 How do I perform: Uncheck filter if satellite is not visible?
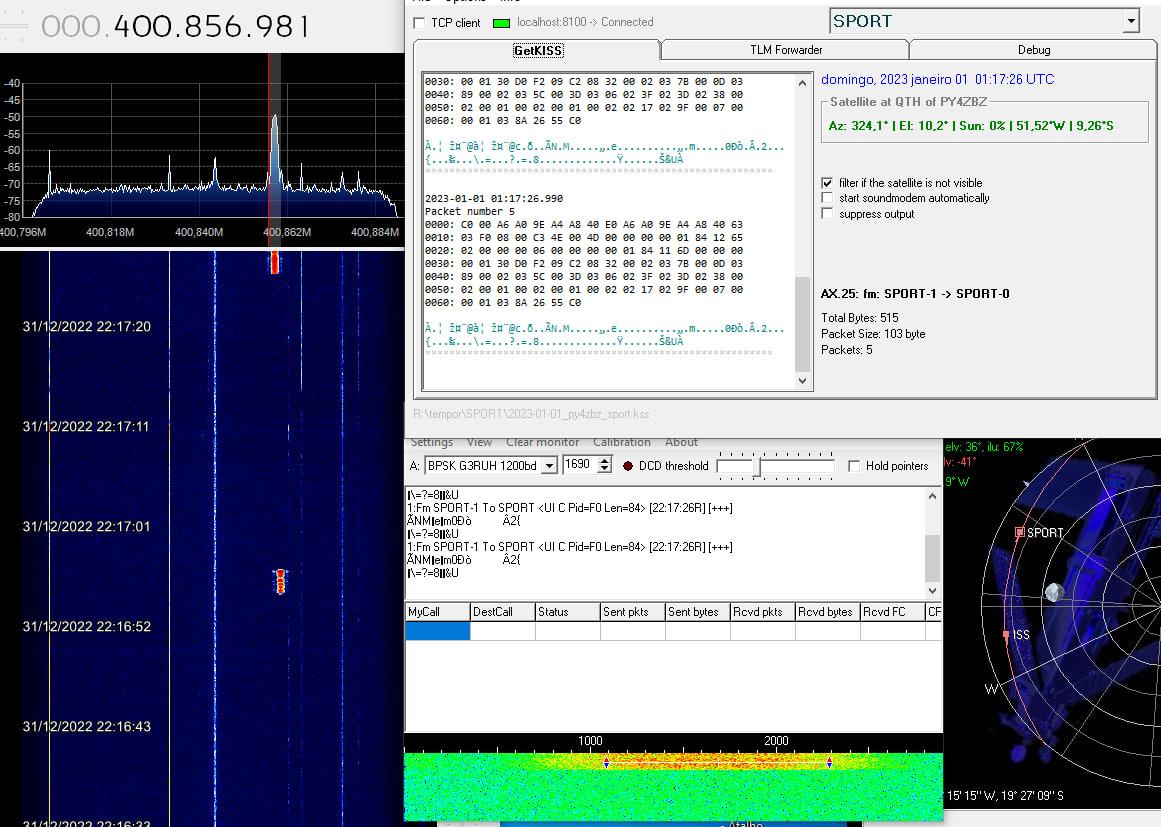tap(827, 183)
